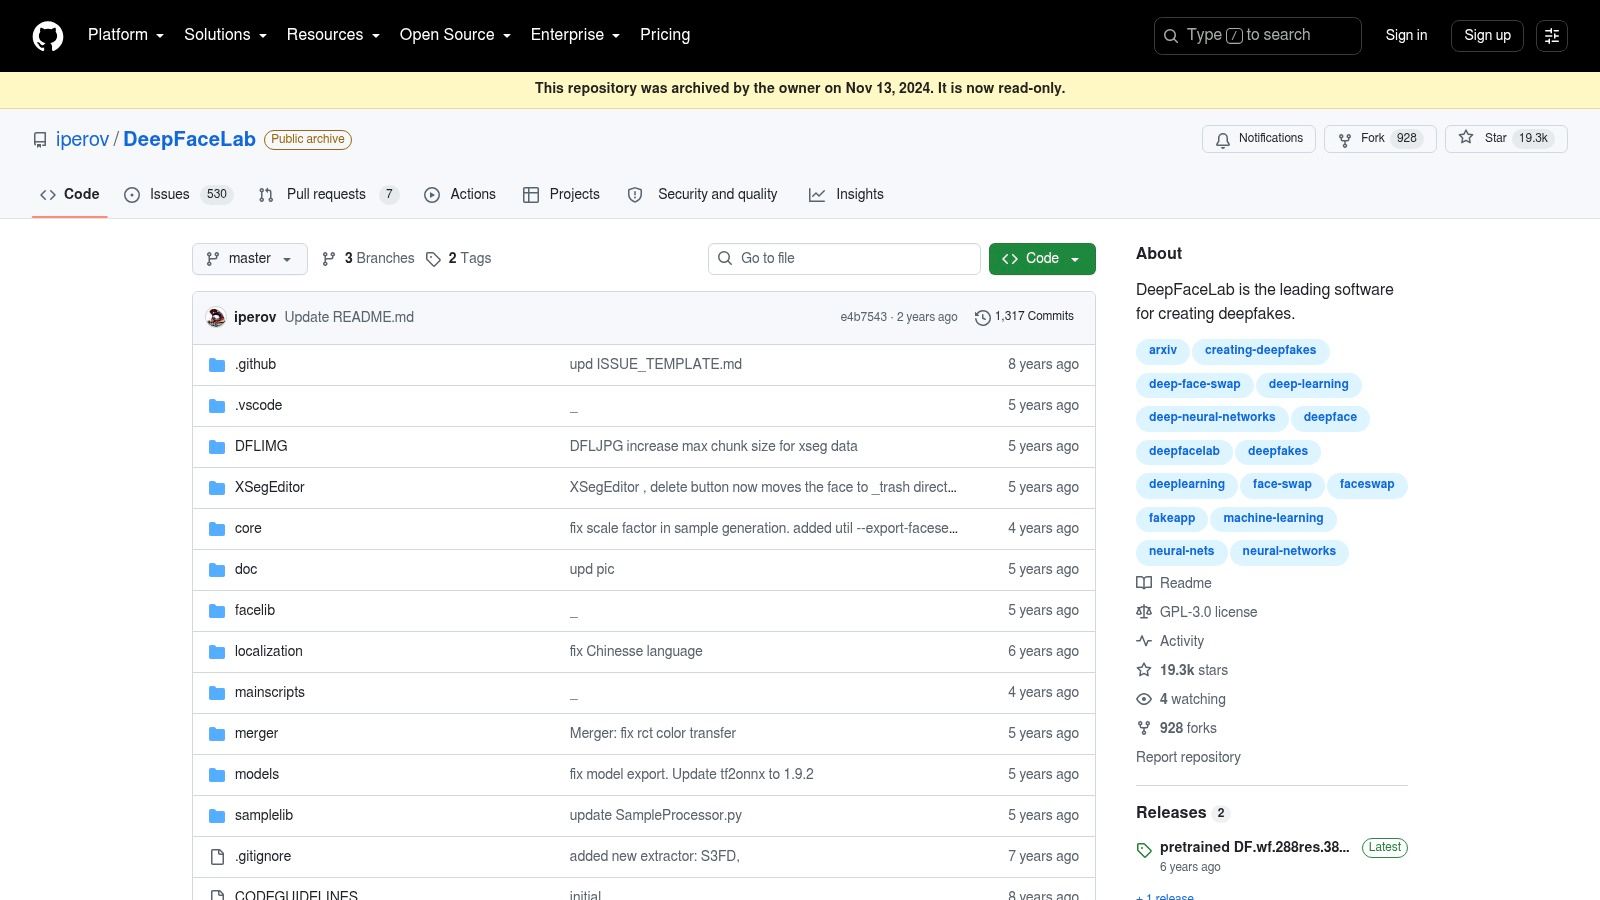Click the core folder icon

coord(217,529)
